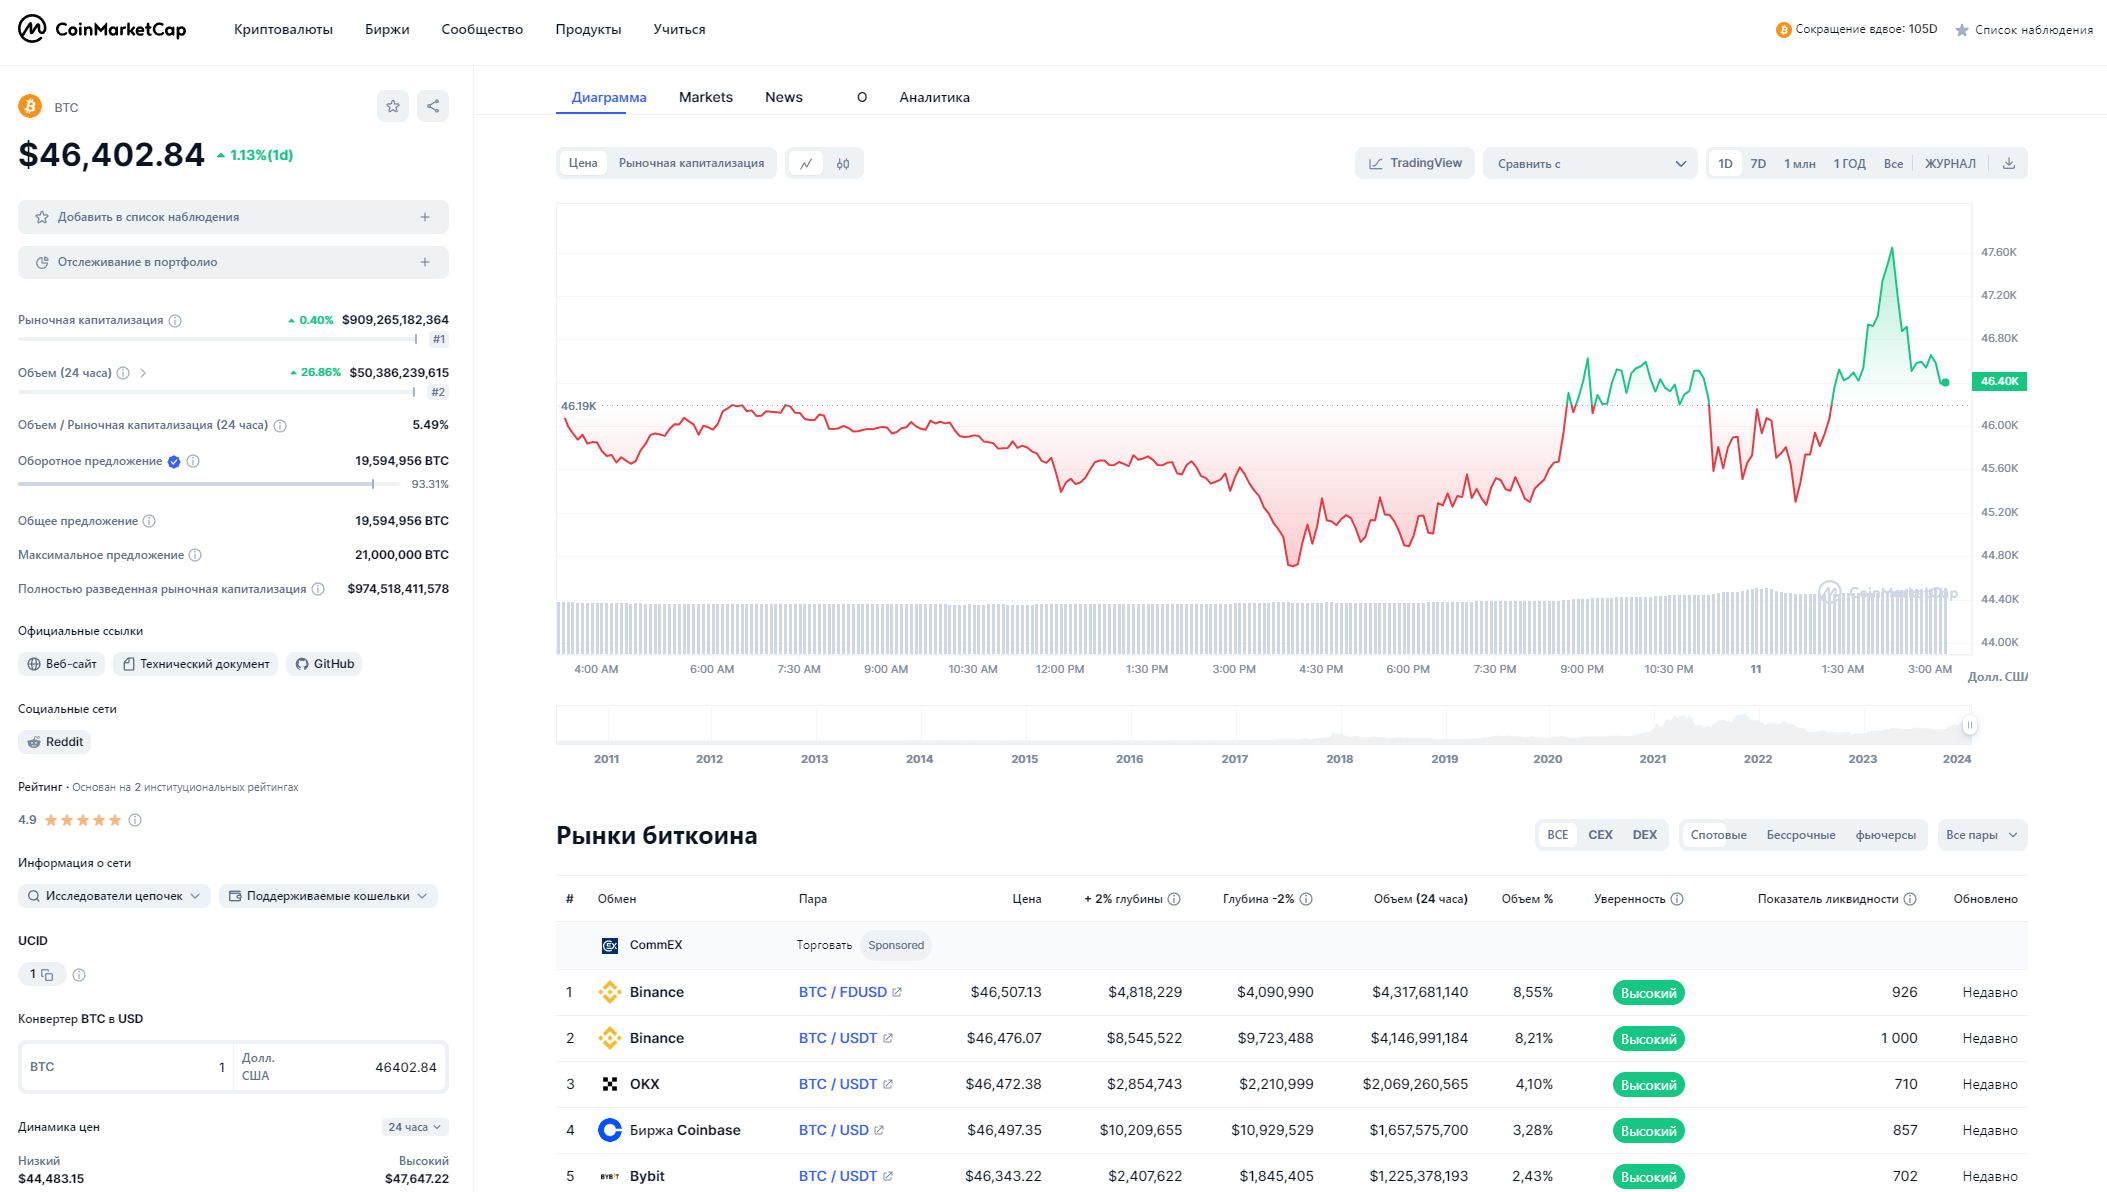Switch to candlestick chart icon

pos(843,163)
